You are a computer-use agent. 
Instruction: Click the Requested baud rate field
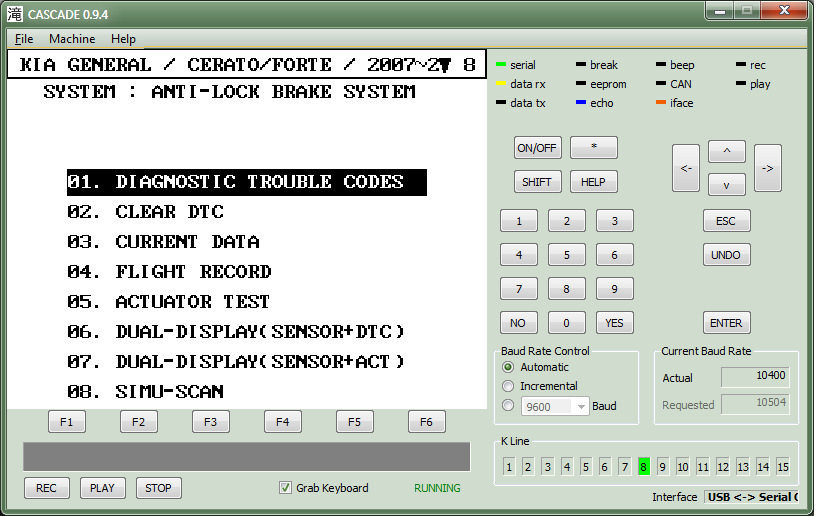[755, 403]
